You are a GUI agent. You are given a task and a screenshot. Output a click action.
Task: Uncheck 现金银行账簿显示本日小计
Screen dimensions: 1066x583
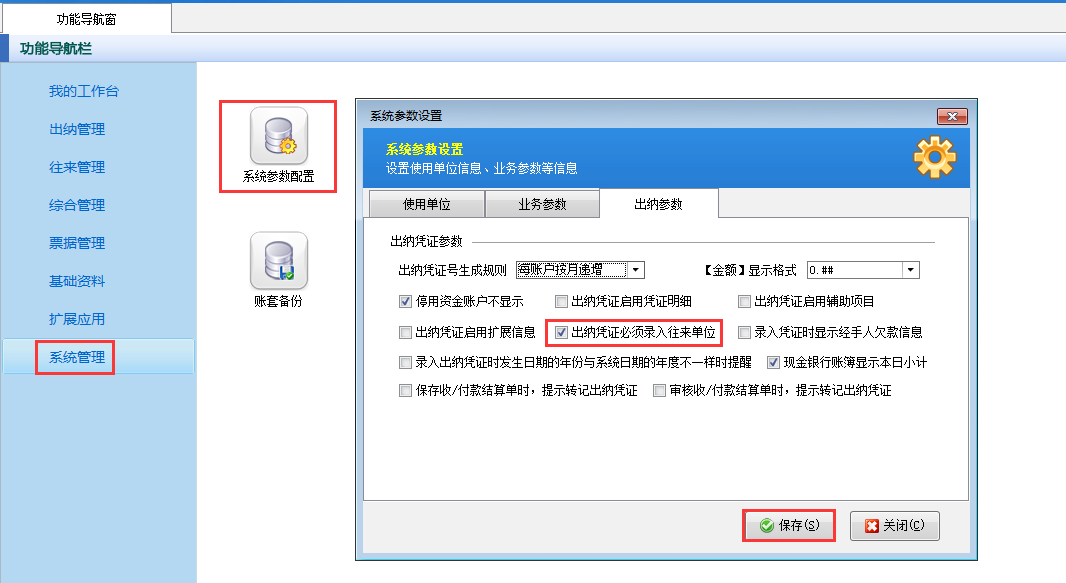coord(774,363)
